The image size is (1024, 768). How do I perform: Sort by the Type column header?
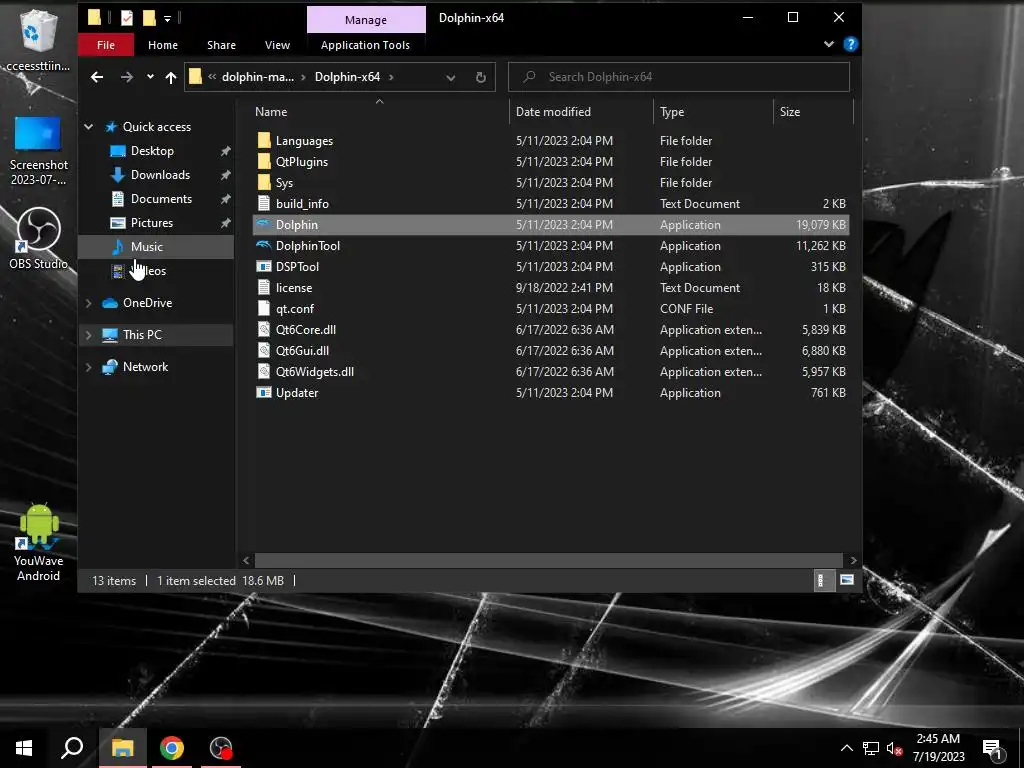[713, 112]
